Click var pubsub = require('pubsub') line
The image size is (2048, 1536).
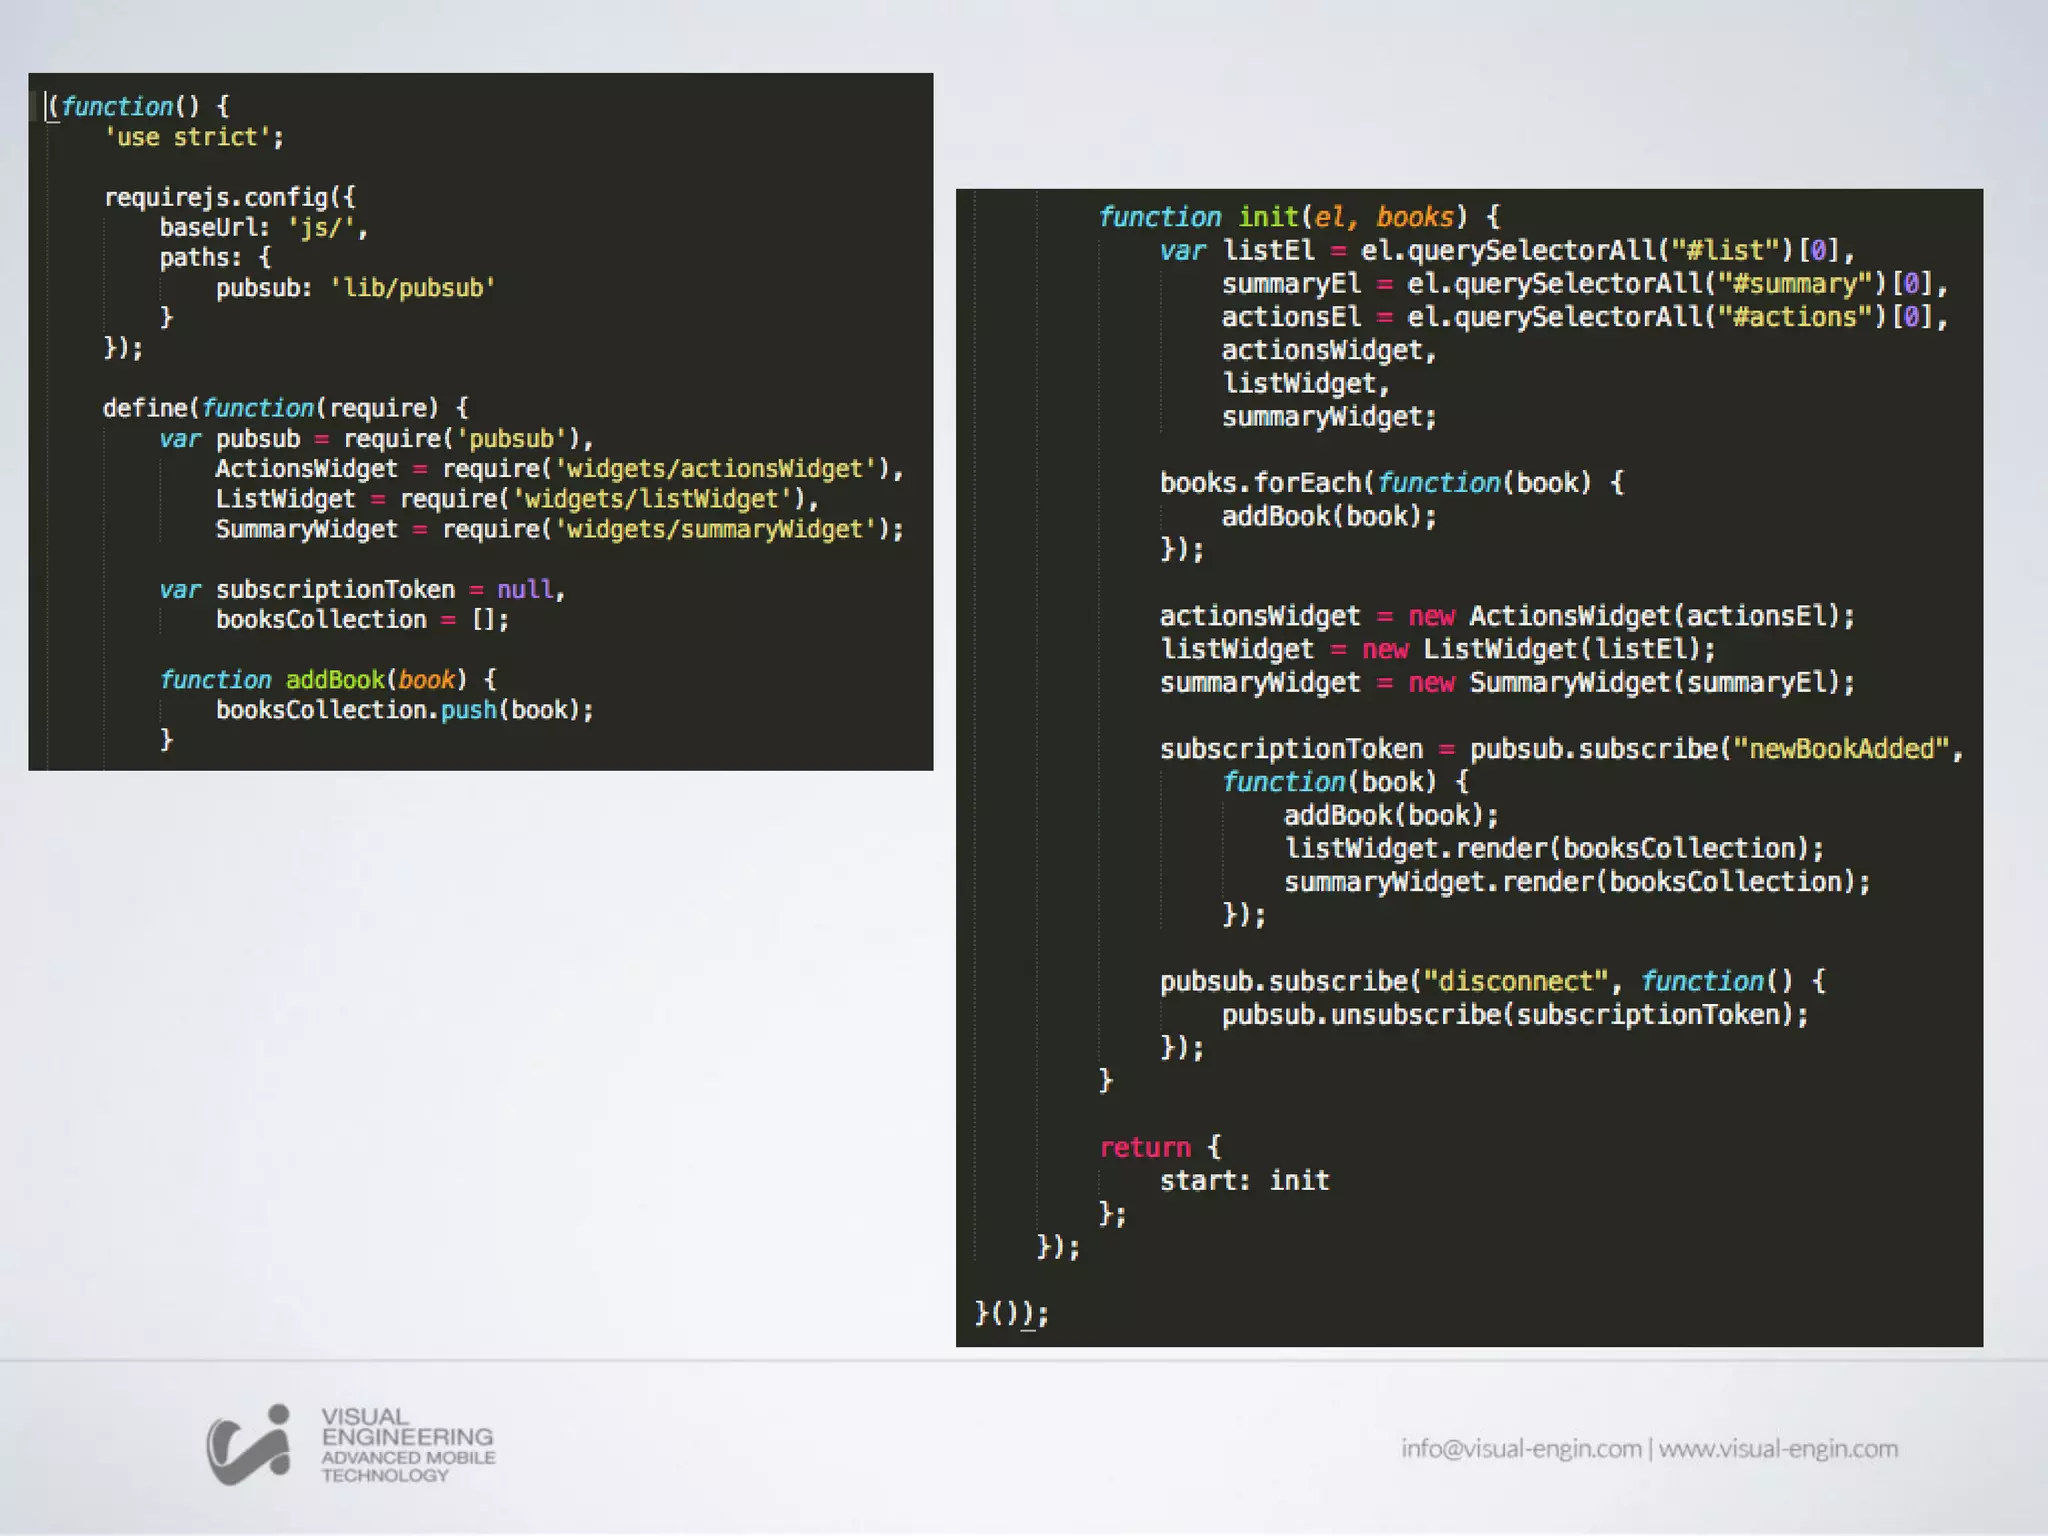pyautogui.click(x=377, y=438)
